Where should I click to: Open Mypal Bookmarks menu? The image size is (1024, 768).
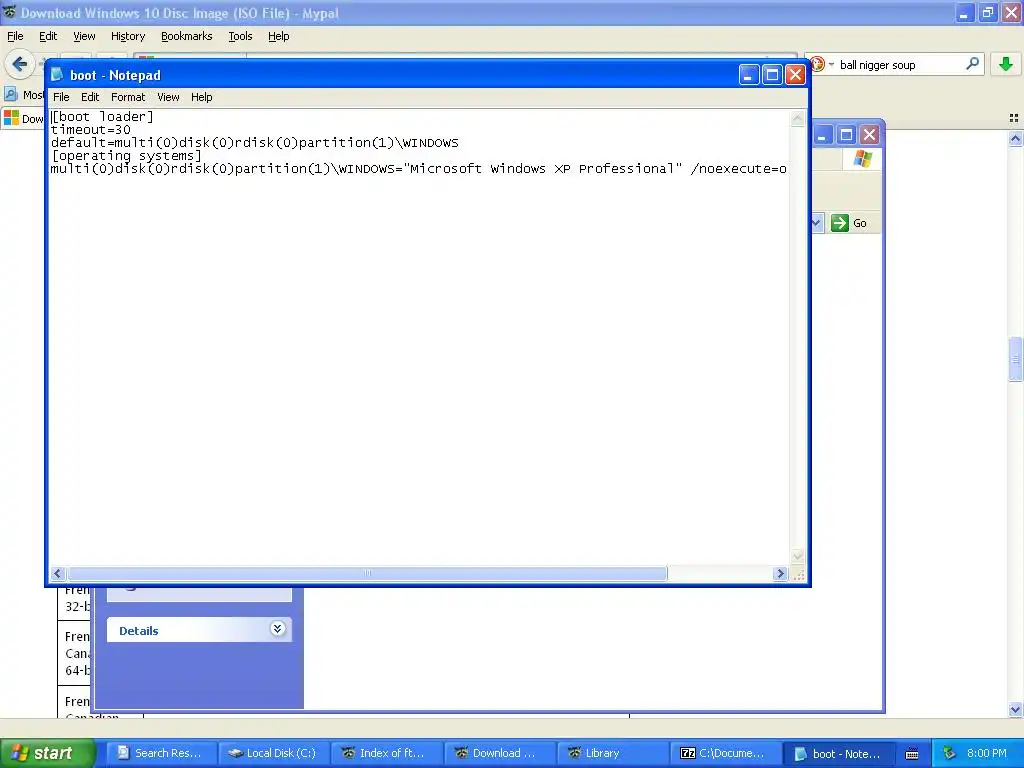point(187,36)
